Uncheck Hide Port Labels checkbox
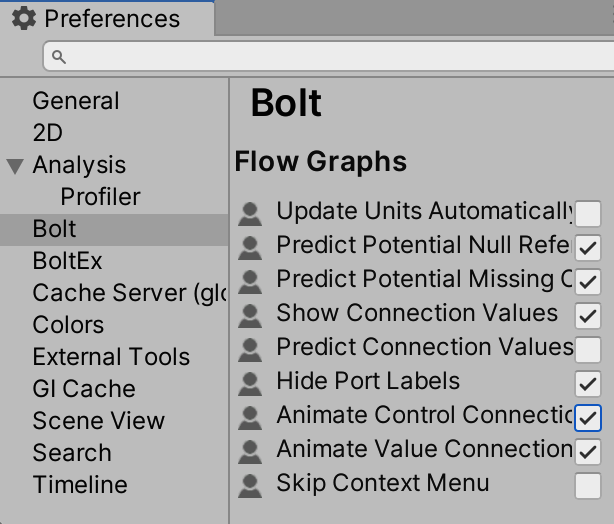 point(588,383)
